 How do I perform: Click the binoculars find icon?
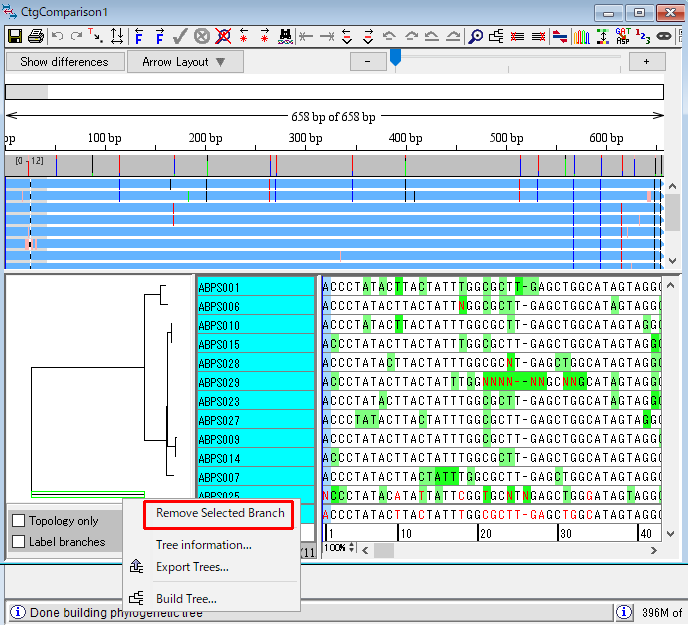285,36
